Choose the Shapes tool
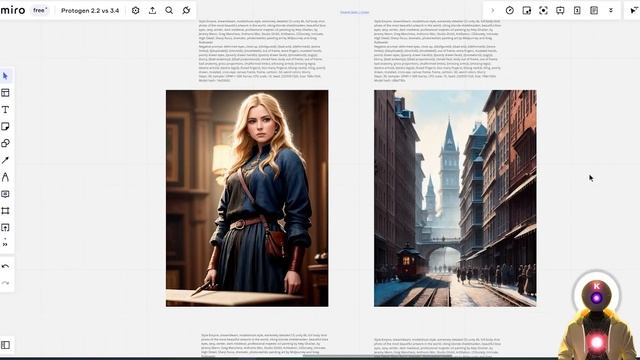Viewport: 640px width, 360px height. [x=5, y=143]
